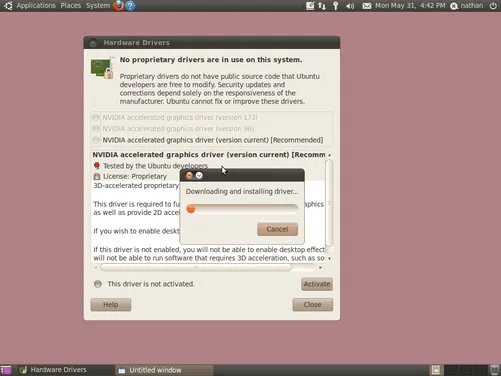
Task: Open the mail envelope indicator
Action: tap(367, 6)
